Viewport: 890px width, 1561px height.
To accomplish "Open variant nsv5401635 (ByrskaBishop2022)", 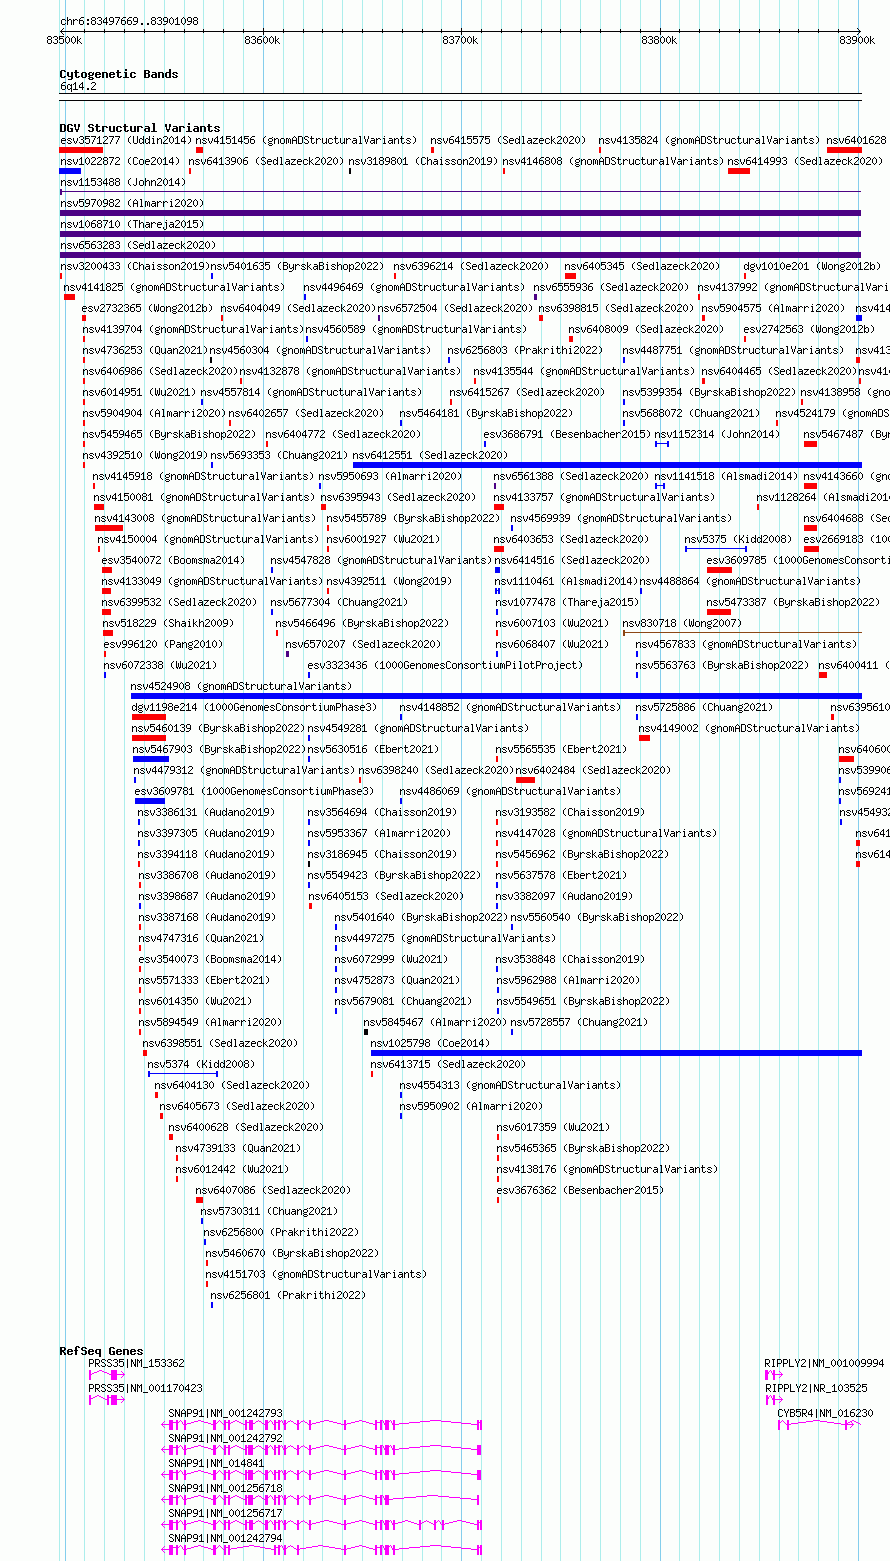I will click(297, 266).
